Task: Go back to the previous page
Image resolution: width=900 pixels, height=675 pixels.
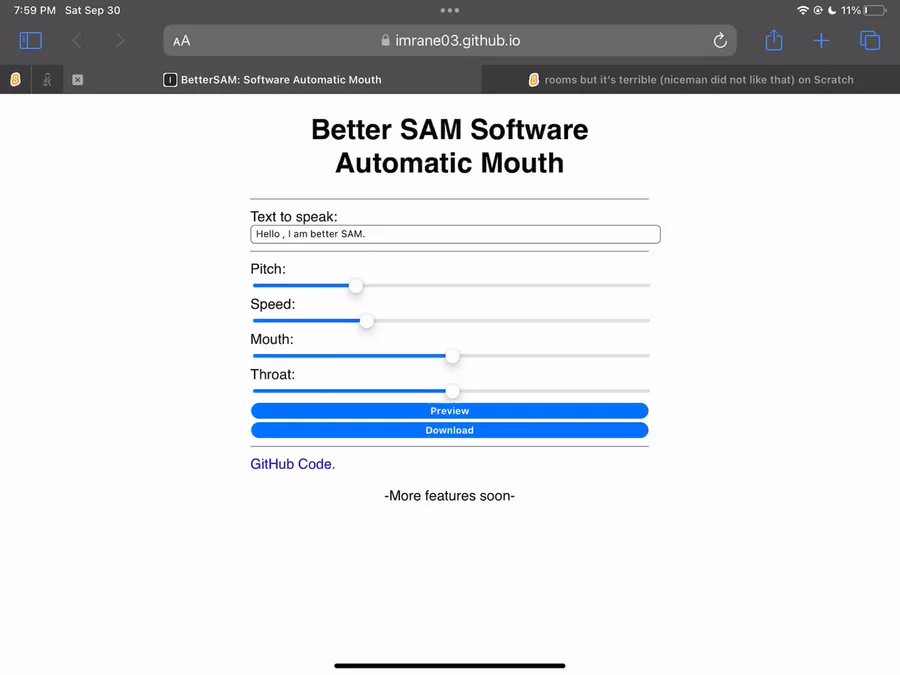Action: [x=77, y=41]
